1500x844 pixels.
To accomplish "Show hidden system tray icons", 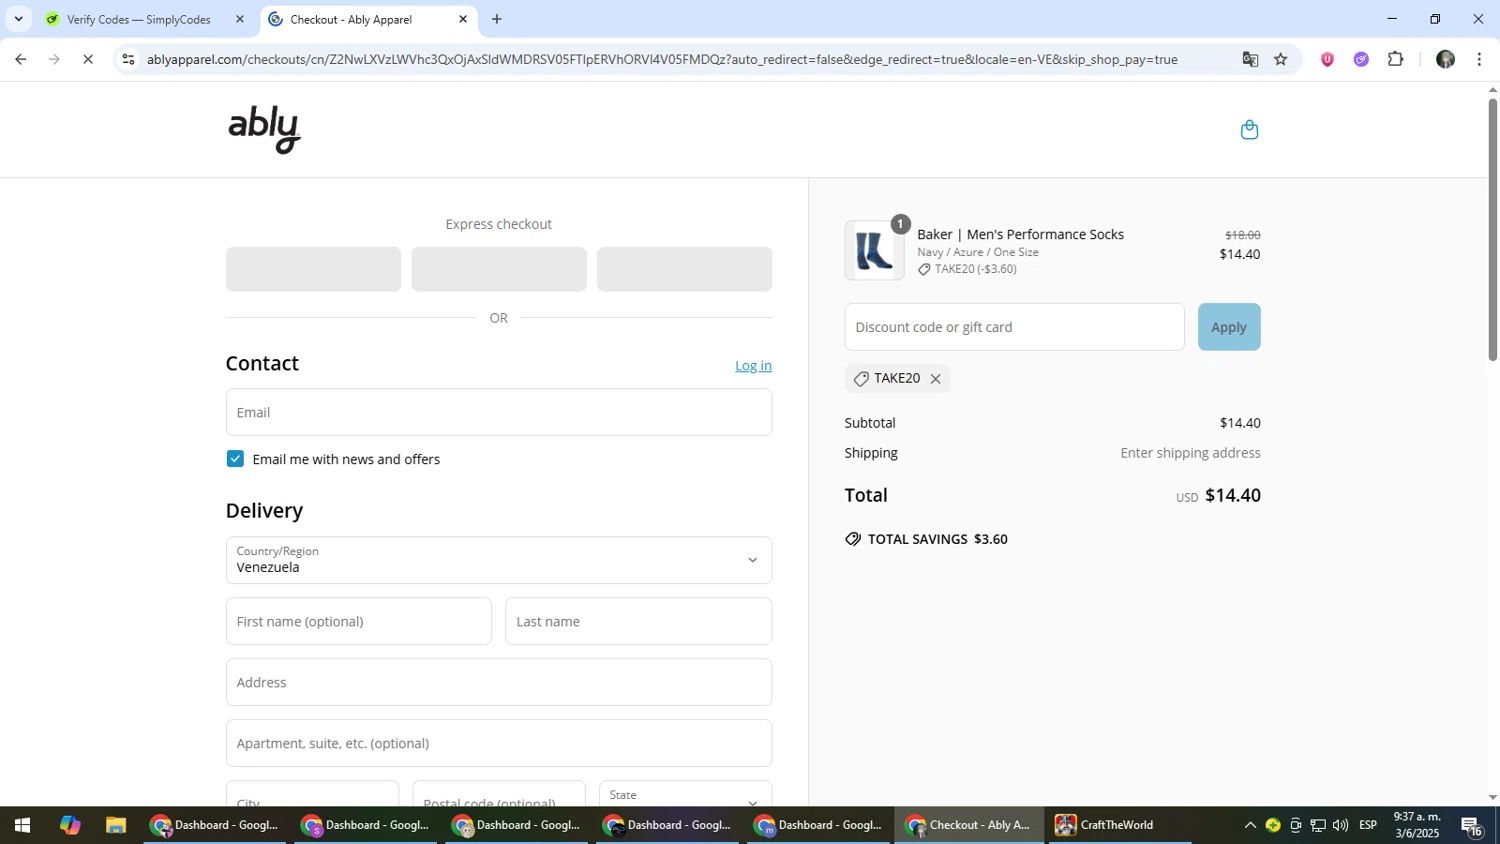I will tap(1250, 825).
